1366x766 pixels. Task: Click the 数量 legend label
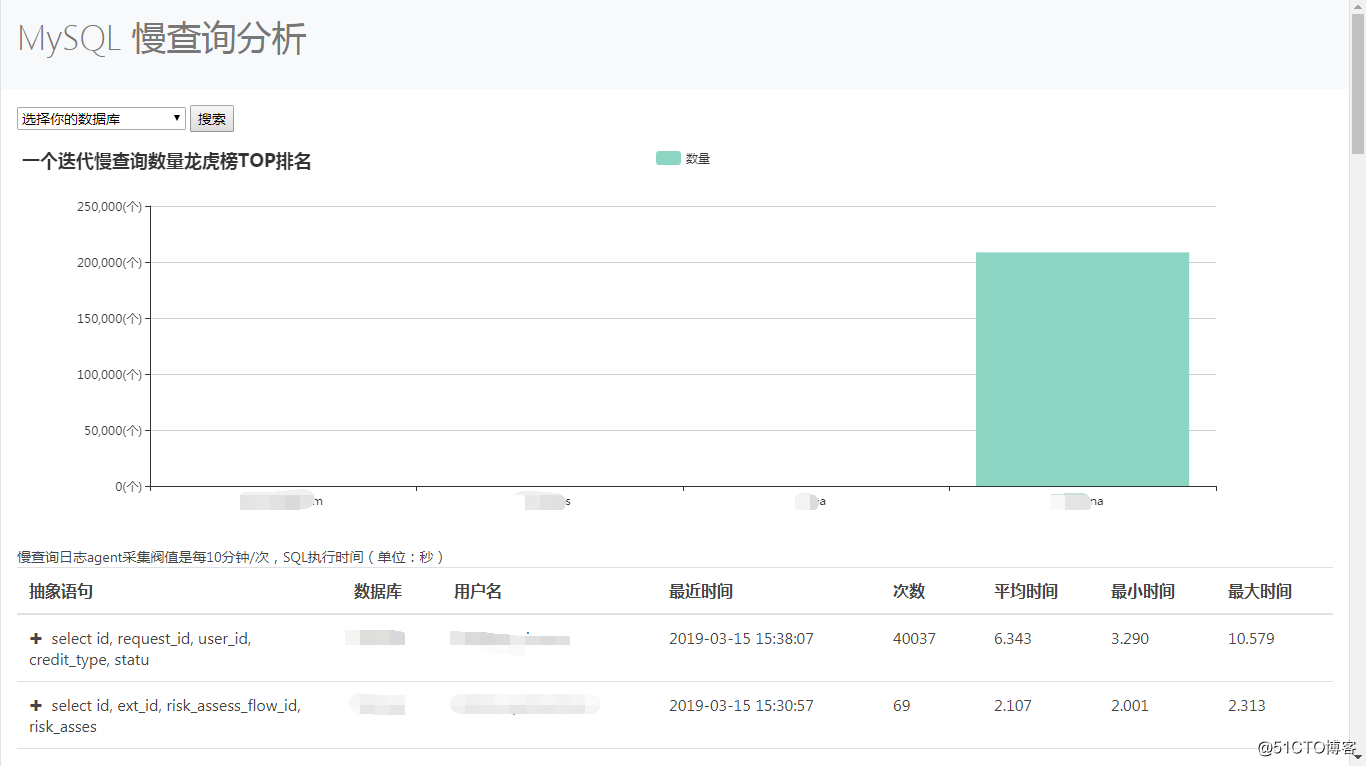point(698,159)
